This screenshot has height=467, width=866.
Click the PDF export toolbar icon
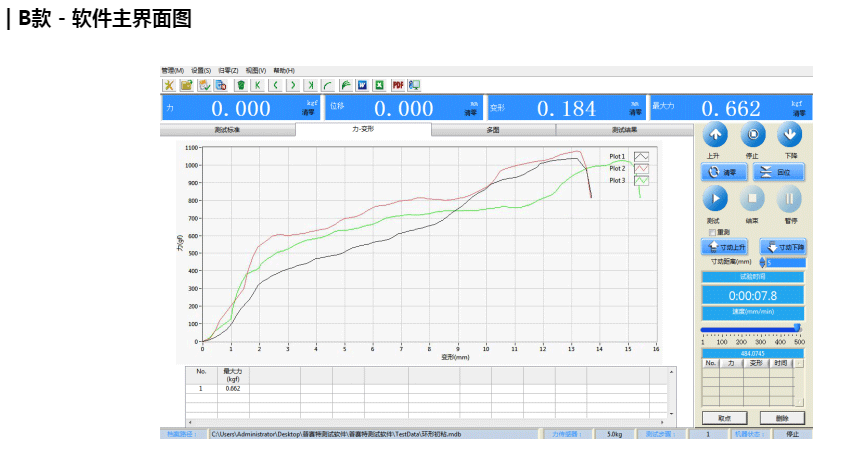(x=397, y=85)
